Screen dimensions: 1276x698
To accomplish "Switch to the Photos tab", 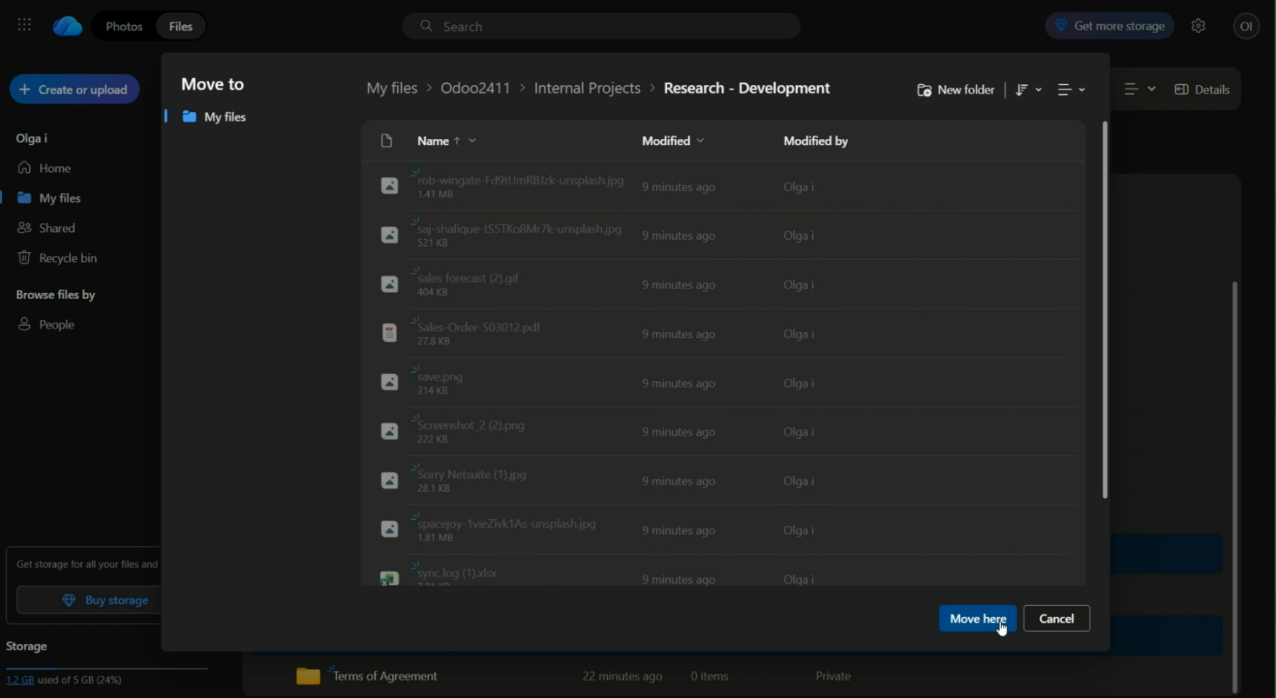I will 124,26.
